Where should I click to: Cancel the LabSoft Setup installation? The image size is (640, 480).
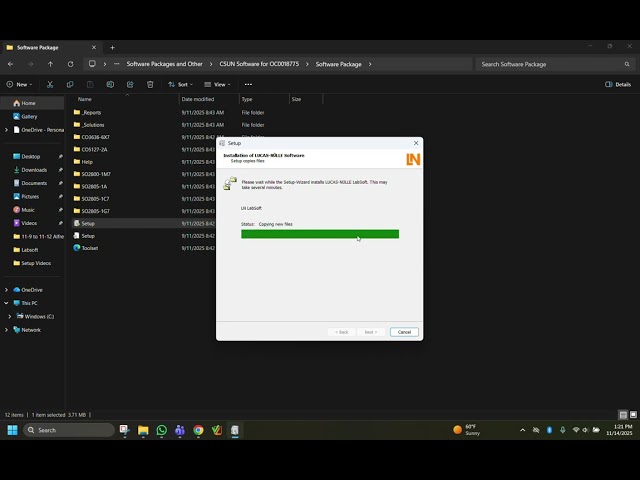pos(404,332)
